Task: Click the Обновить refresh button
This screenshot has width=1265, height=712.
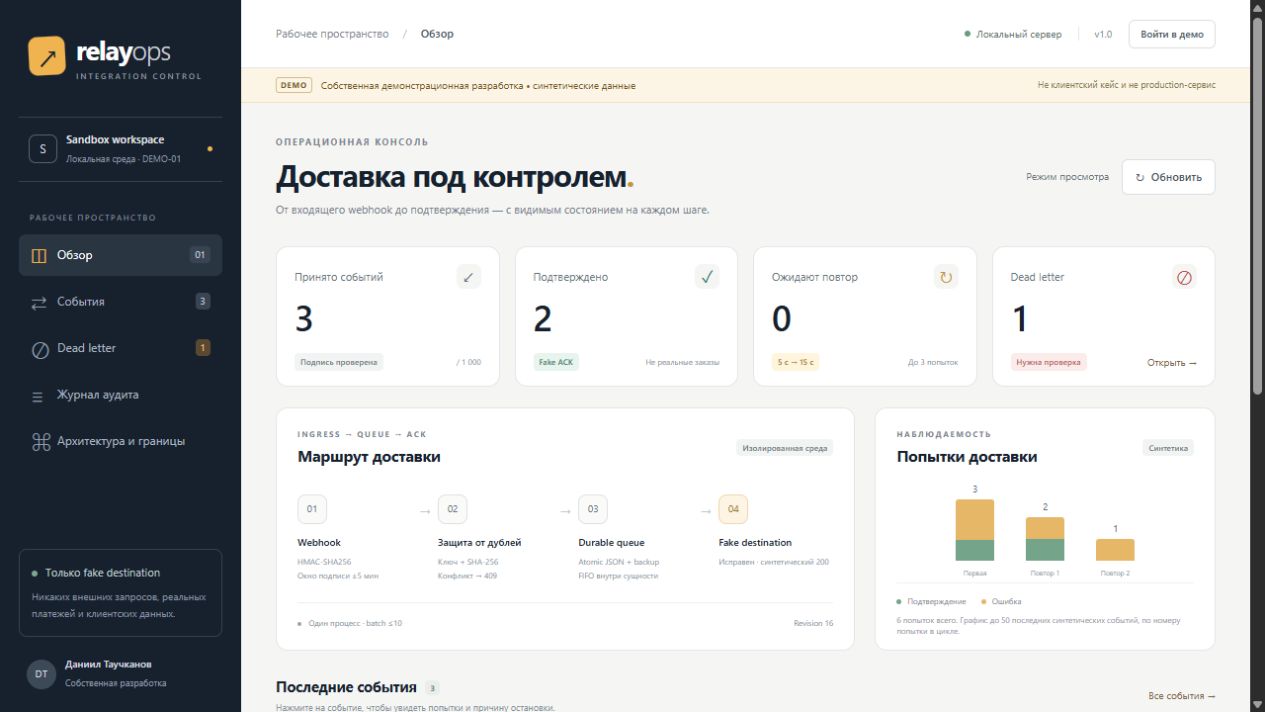Action: (x=1168, y=177)
